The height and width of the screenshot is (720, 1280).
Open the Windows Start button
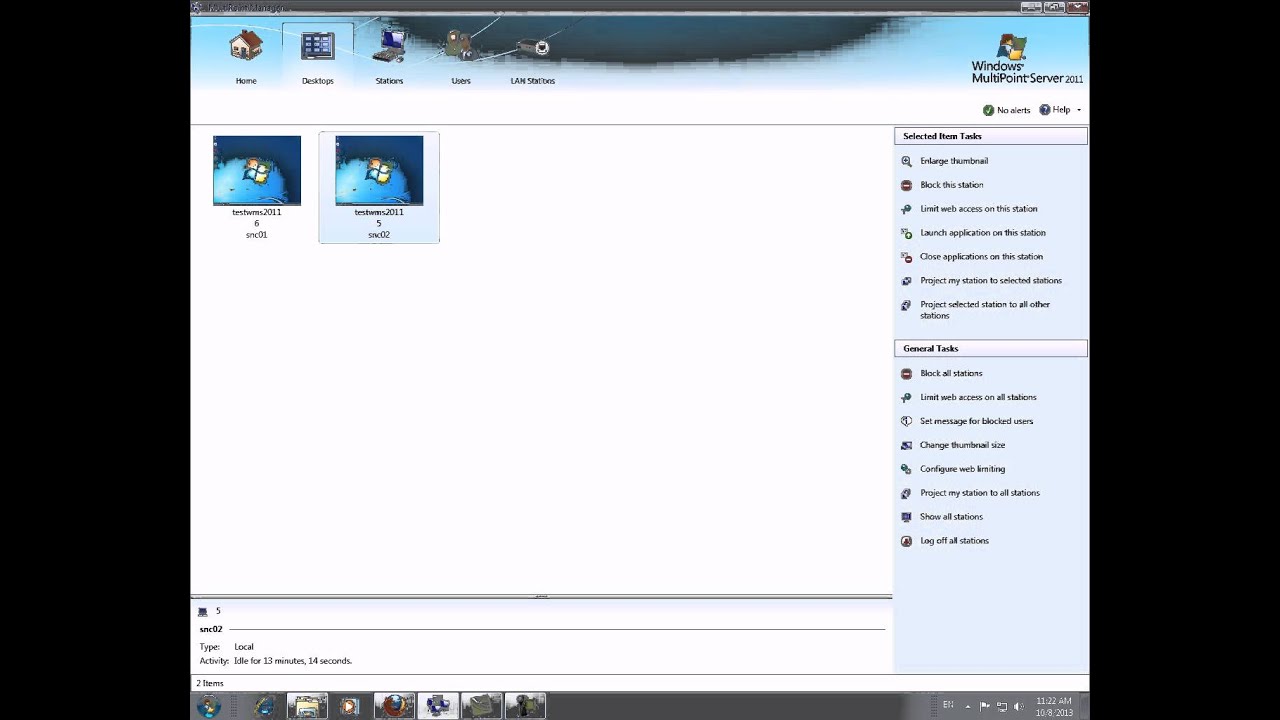coord(209,706)
